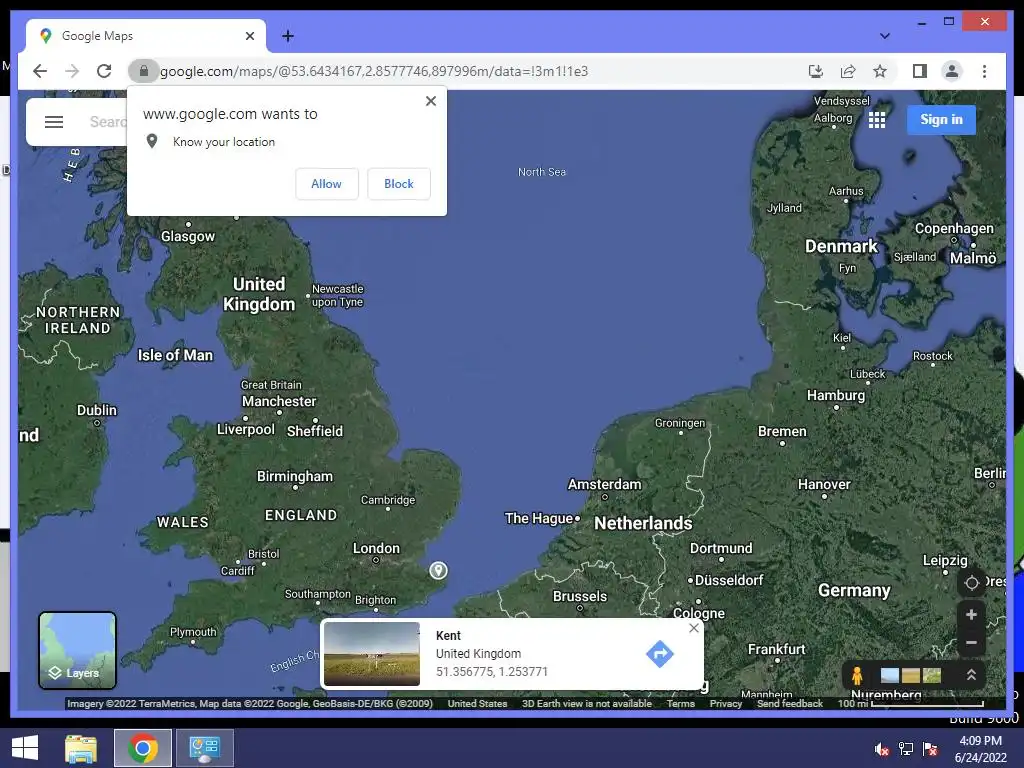The width and height of the screenshot is (1024, 768).
Task: Click the Chrome taskbar icon
Action: tap(142, 748)
